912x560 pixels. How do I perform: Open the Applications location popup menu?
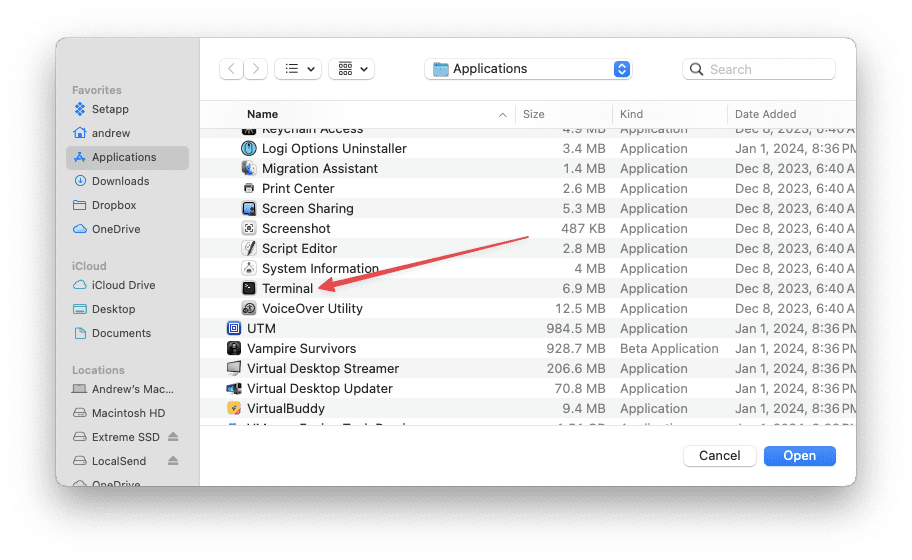(x=528, y=69)
